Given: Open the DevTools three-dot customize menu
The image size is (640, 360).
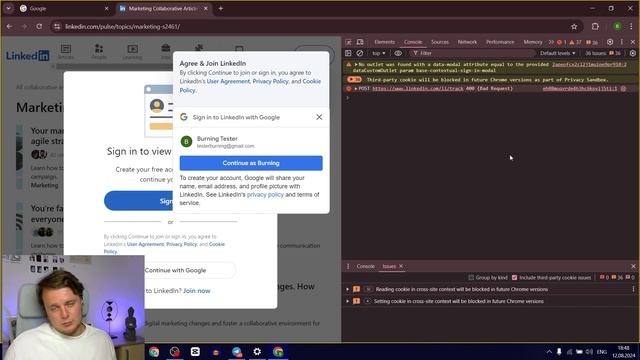Looking at the screenshot, I should click(622, 42).
